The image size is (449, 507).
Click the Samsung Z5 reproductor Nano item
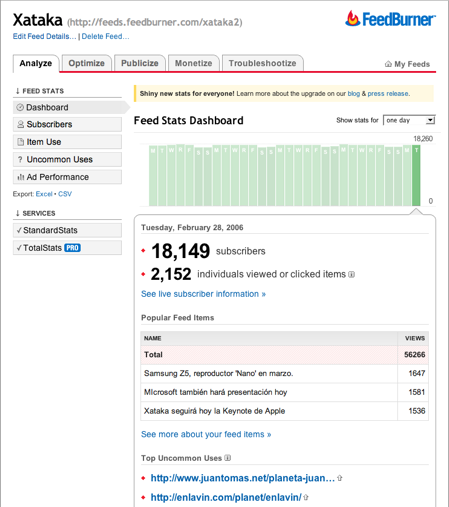pos(218,373)
